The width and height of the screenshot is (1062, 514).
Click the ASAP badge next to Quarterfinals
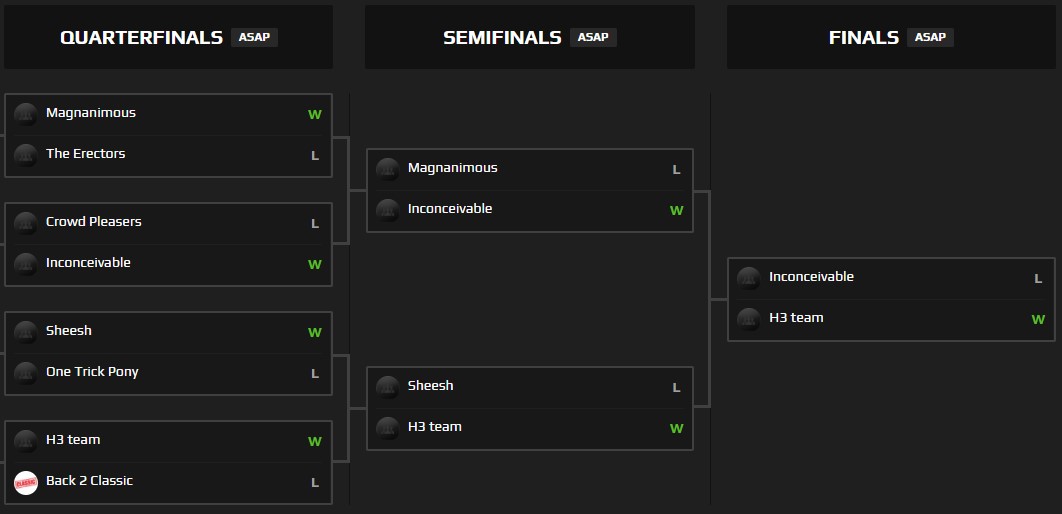254,38
